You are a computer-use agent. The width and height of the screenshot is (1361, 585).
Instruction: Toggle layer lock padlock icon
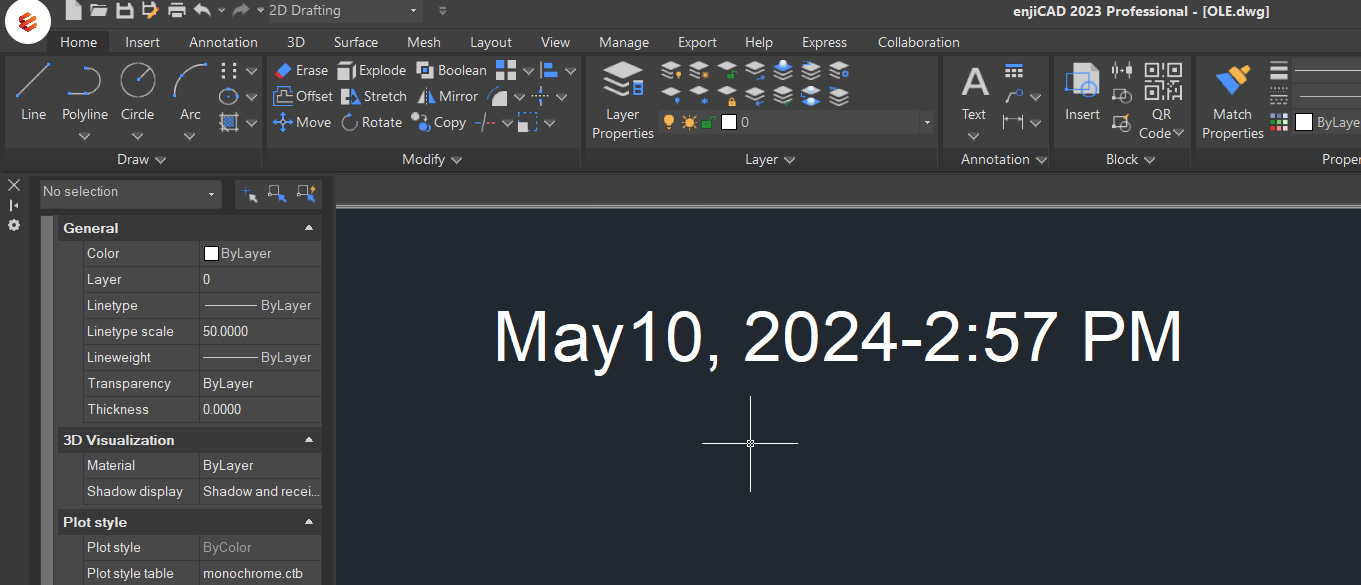(708, 122)
